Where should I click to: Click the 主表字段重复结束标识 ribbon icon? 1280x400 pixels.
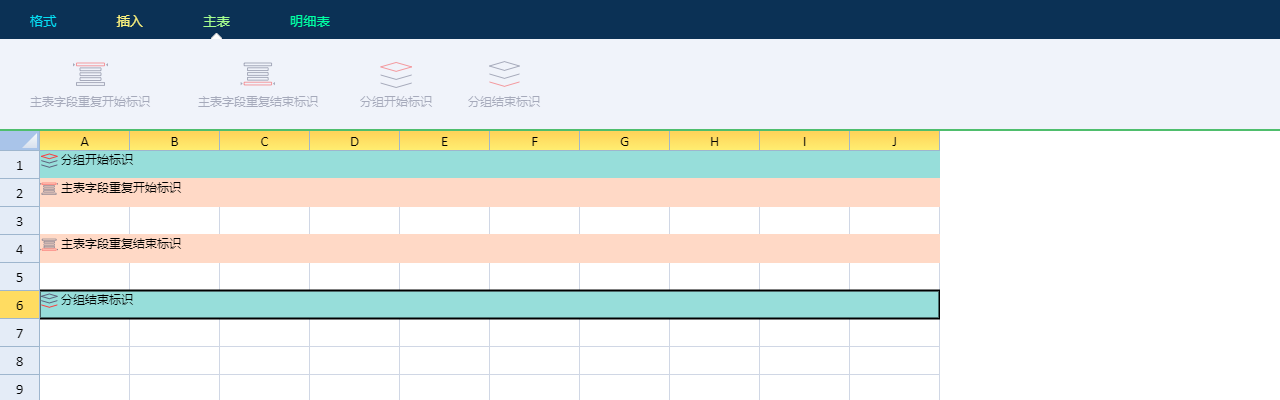click(257, 74)
